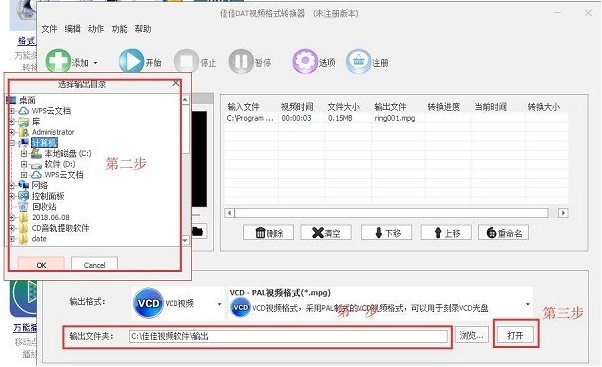Click the ring001.mpg output file cell
The height and width of the screenshot is (367, 602).
point(395,118)
